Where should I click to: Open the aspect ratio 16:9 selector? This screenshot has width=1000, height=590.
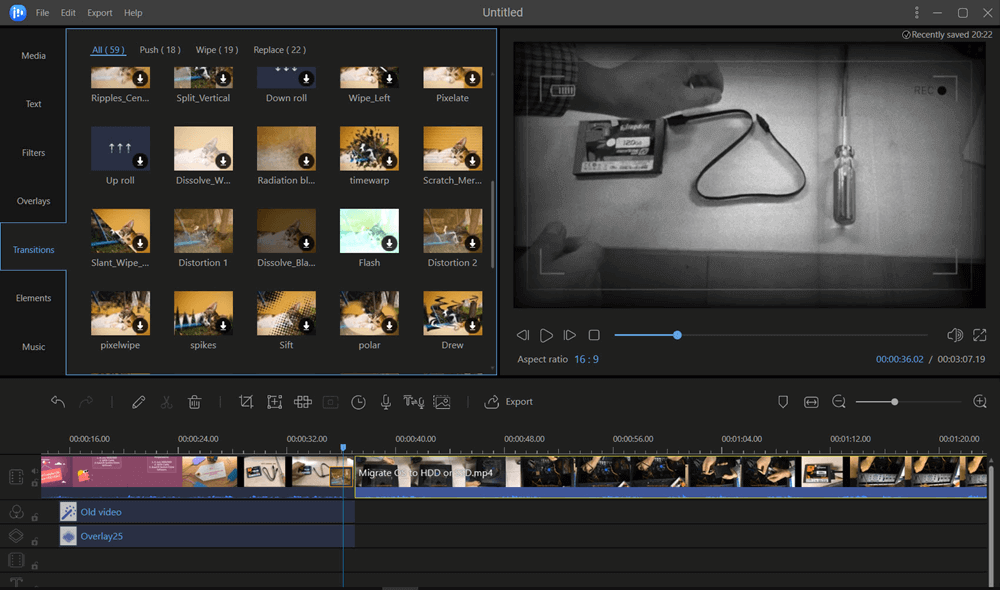pos(586,359)
